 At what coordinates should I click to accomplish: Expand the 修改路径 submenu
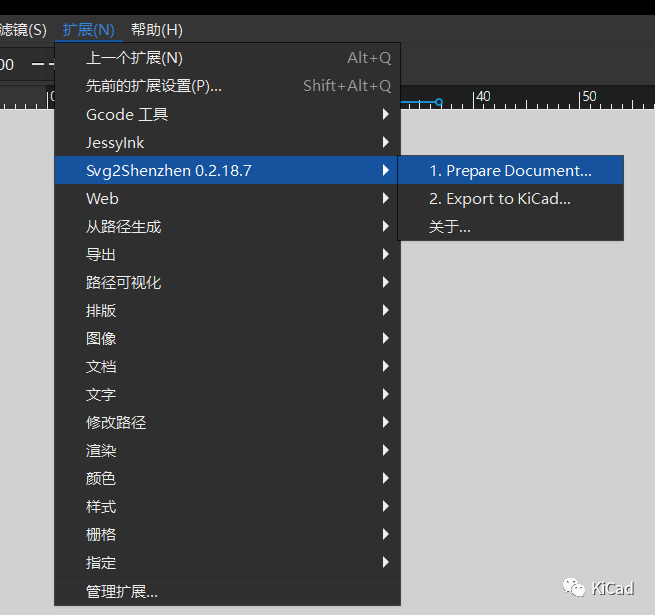(228, 422)
